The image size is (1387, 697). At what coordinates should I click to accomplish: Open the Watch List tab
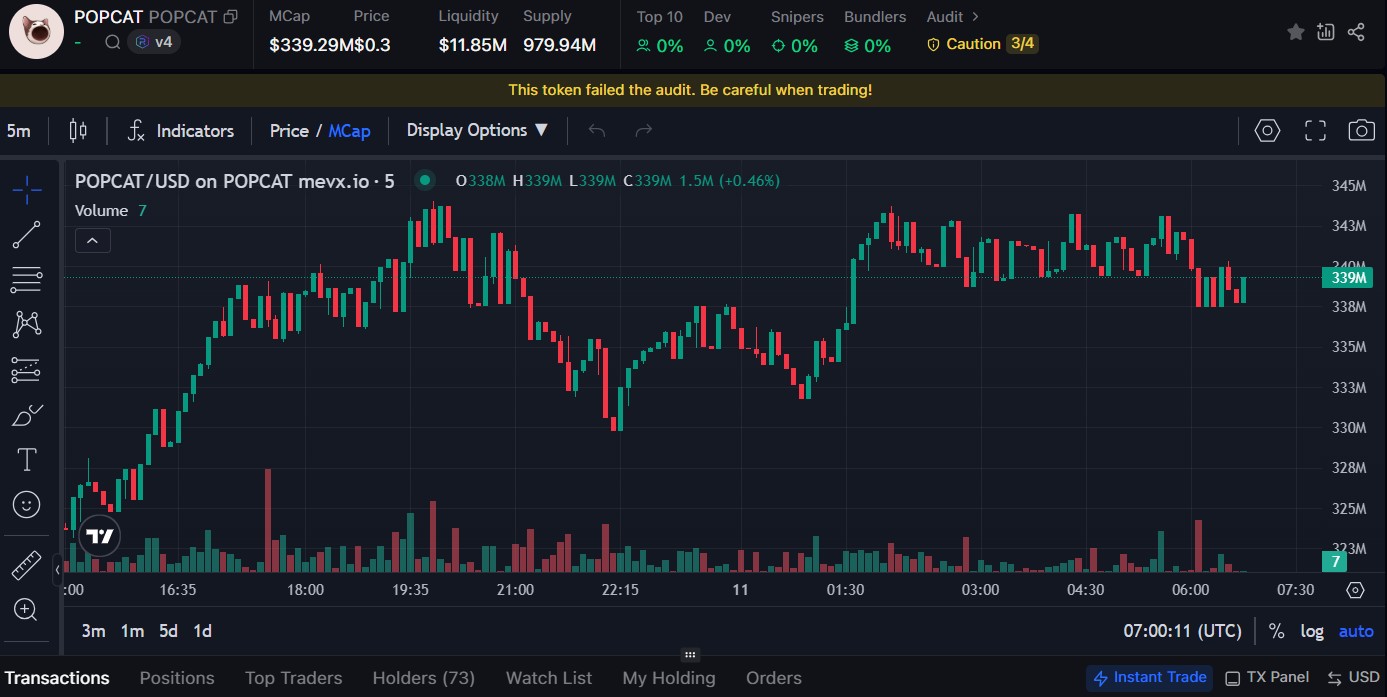549,678
